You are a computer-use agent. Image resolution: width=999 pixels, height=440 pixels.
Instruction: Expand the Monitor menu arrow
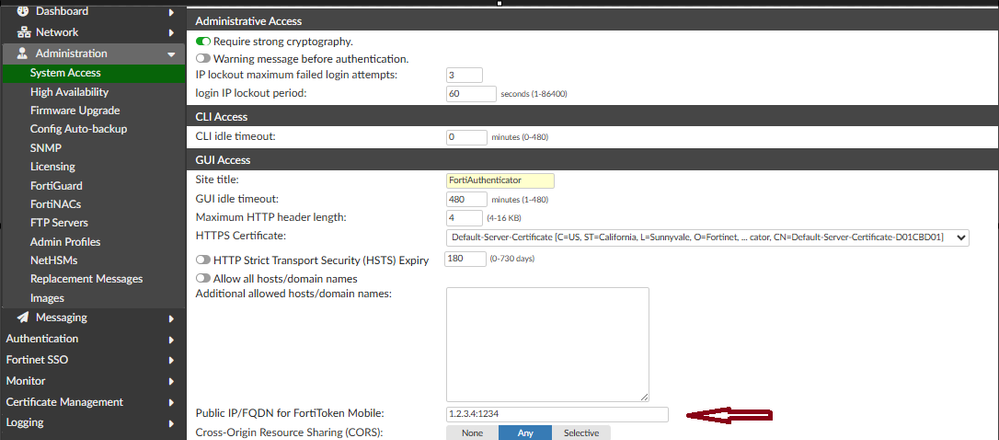point(171,381)
